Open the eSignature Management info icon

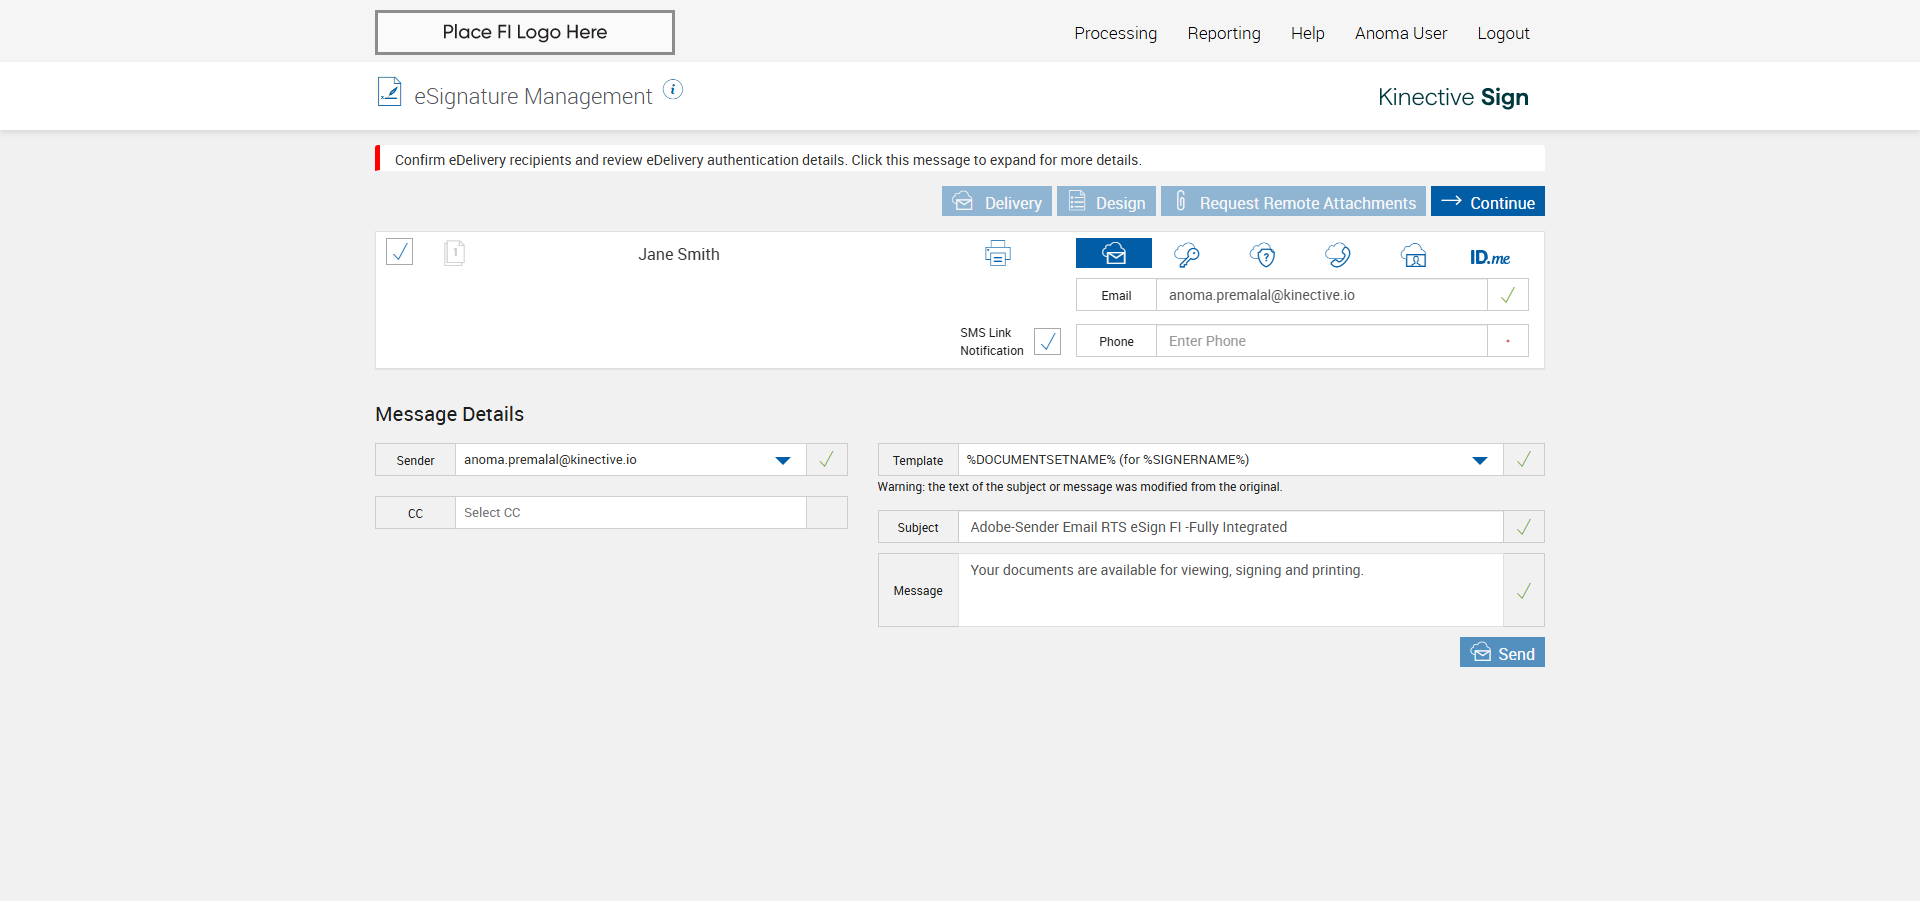click(x=673, y=90)
